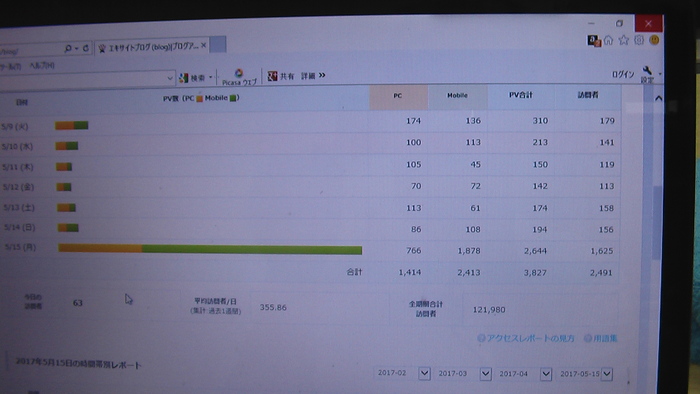Expand the 2017-04 month dropdown
700x394 pixels.
coord(546,374)
